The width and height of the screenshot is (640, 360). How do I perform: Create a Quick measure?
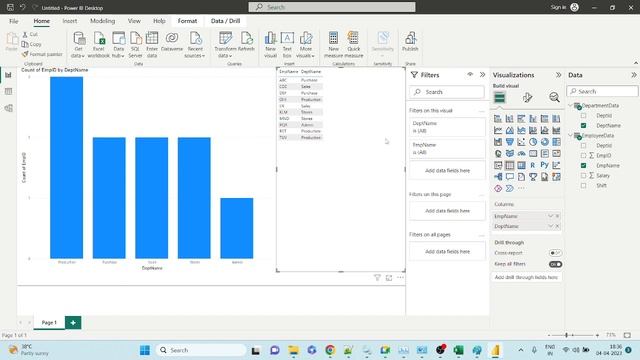pyautogui.click(x=353, y=44)
